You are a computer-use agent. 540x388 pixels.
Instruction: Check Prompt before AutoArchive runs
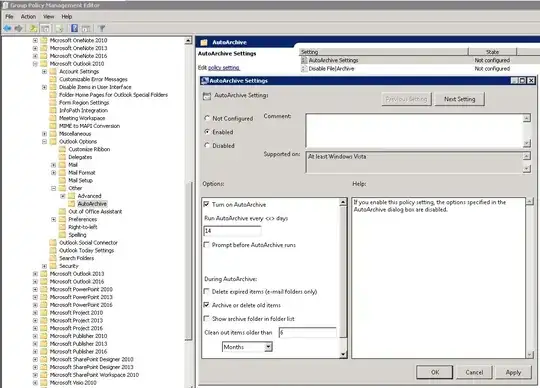tap(207, 245)
